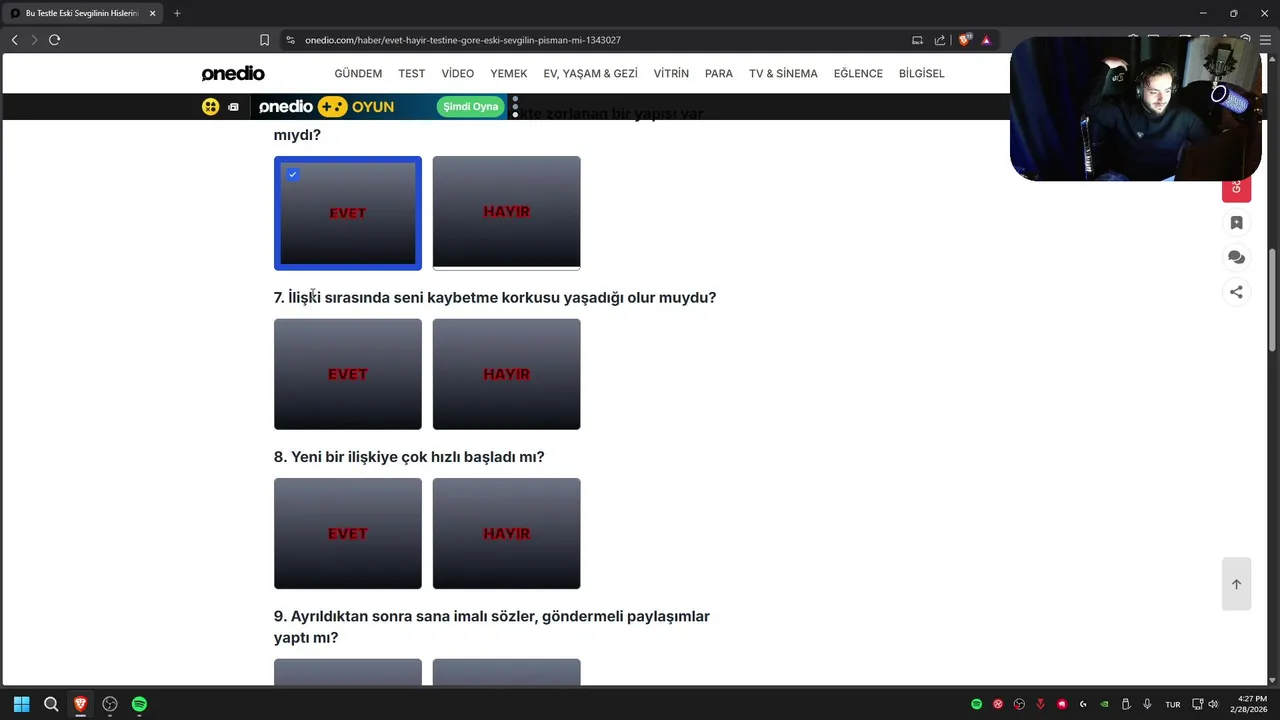Click question 9 text about imalı sözler

point(492,627)
